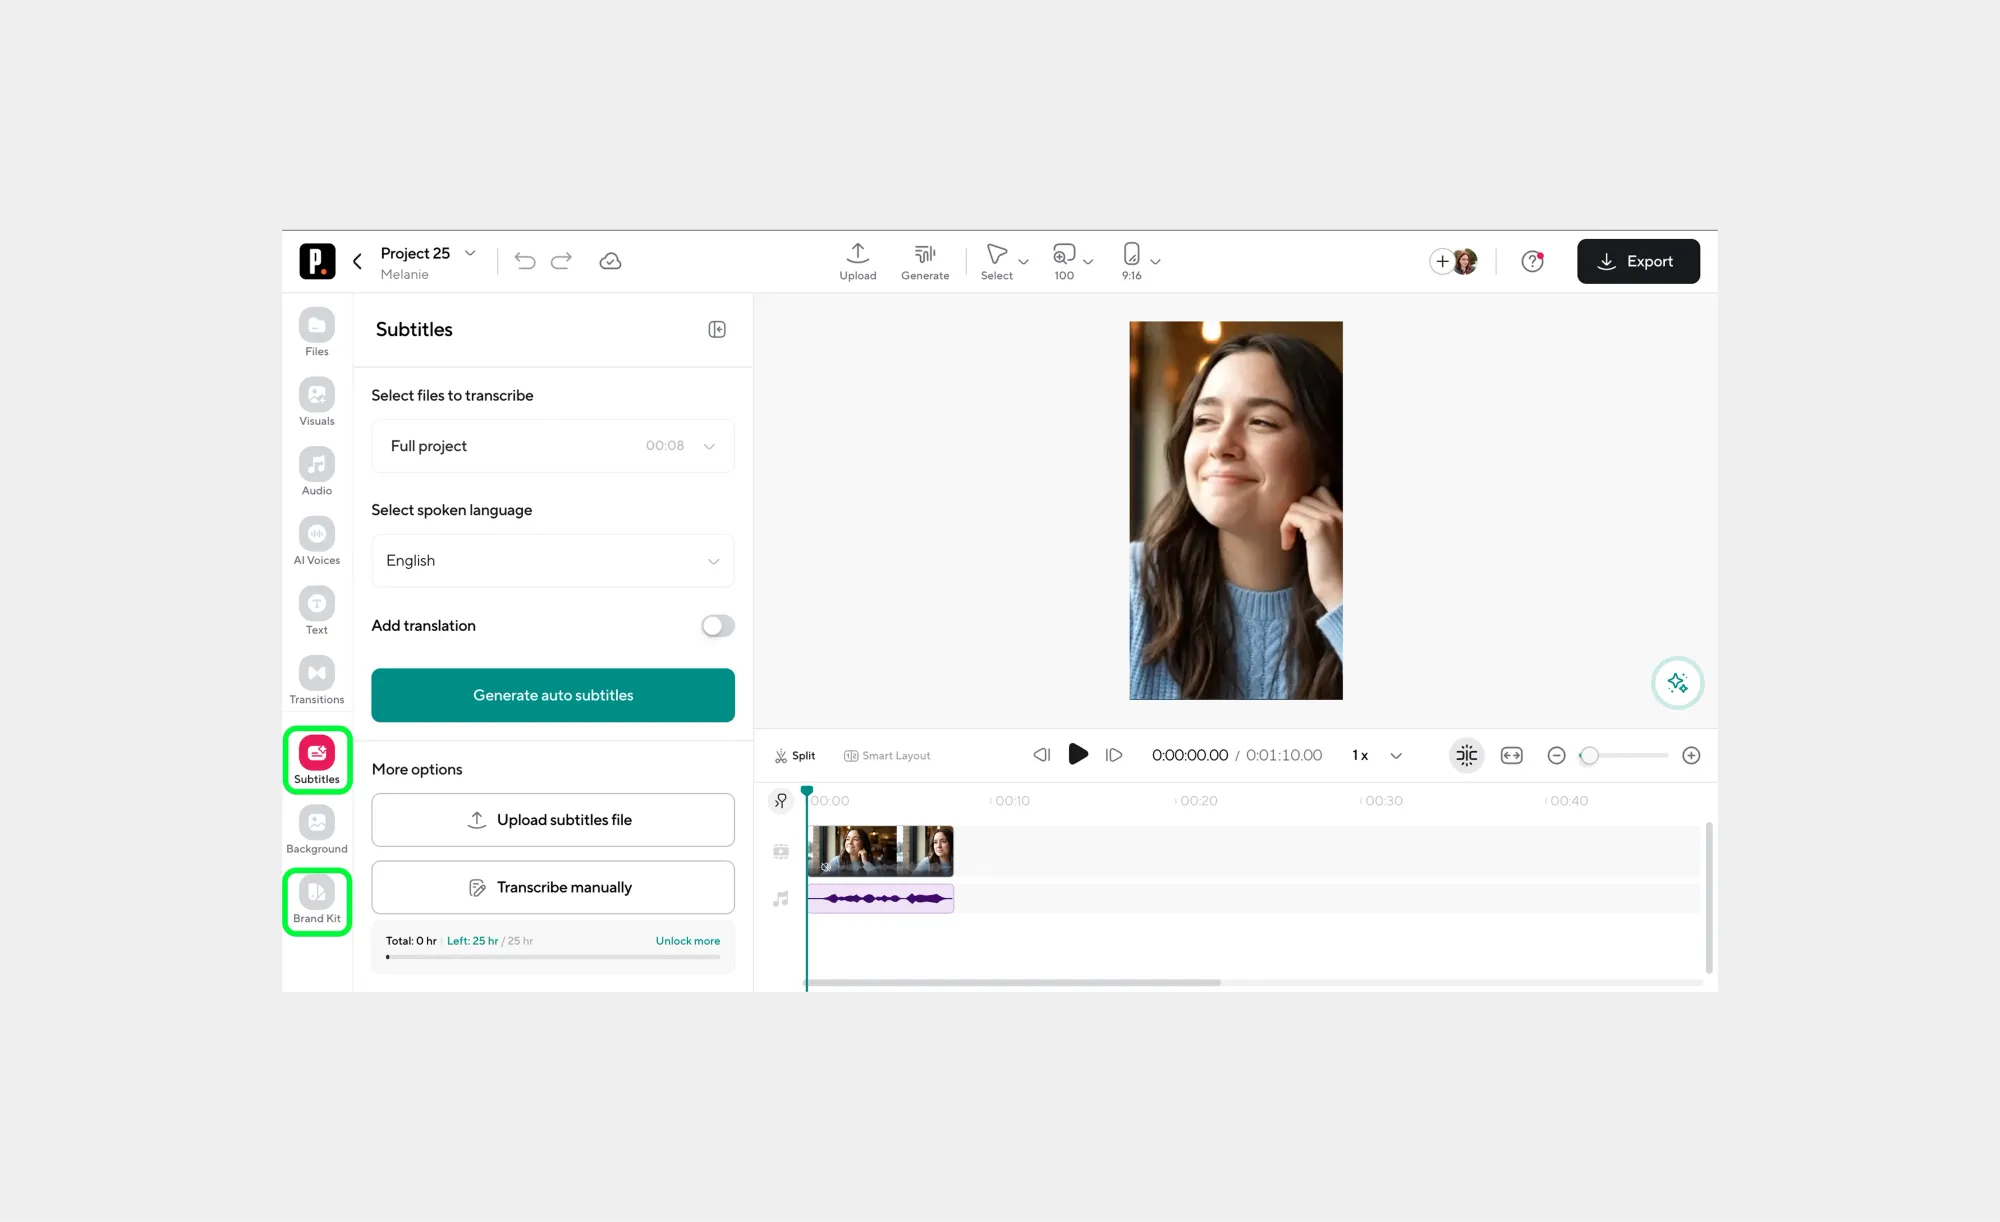
Task: Toggle the timeline snapping button
Action: click(x=1466, y=756)
